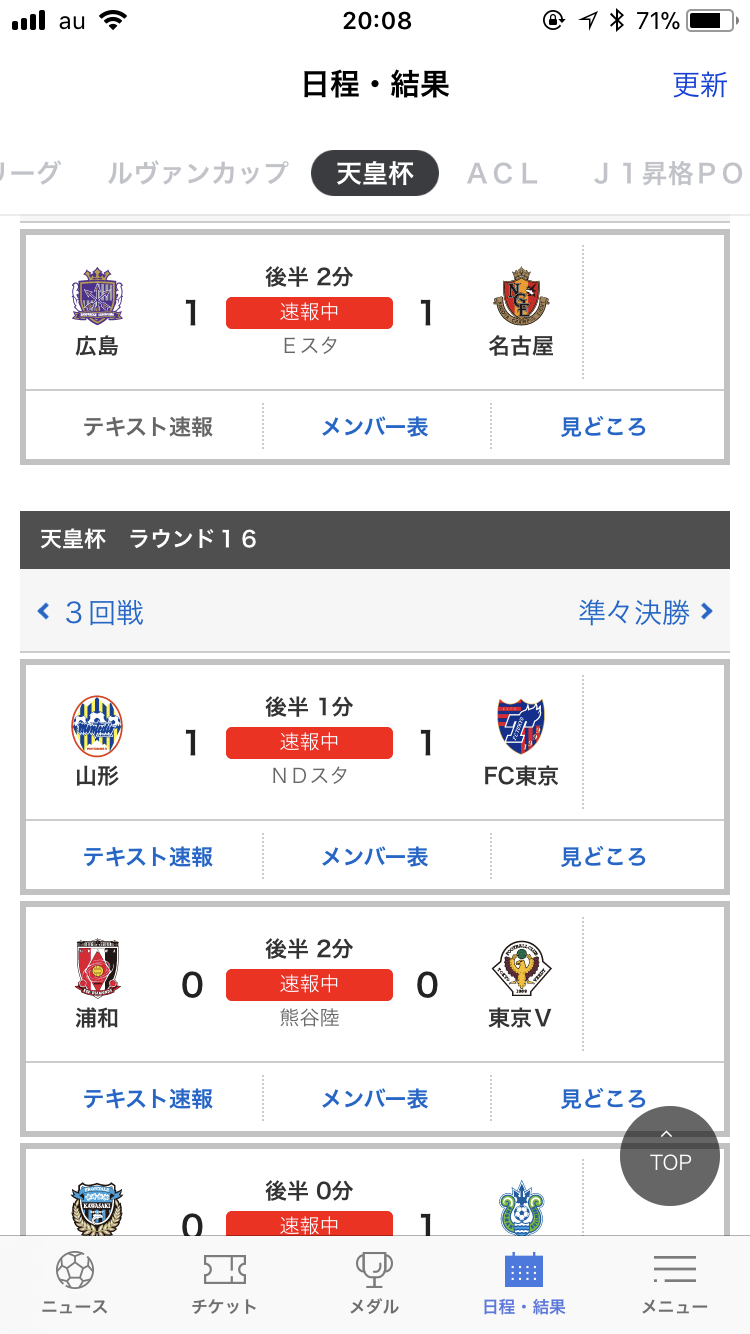Tap the 東京V team crest
This screenshot has width=750, height=1334.
pyautogui.click(x=521, y=968)
